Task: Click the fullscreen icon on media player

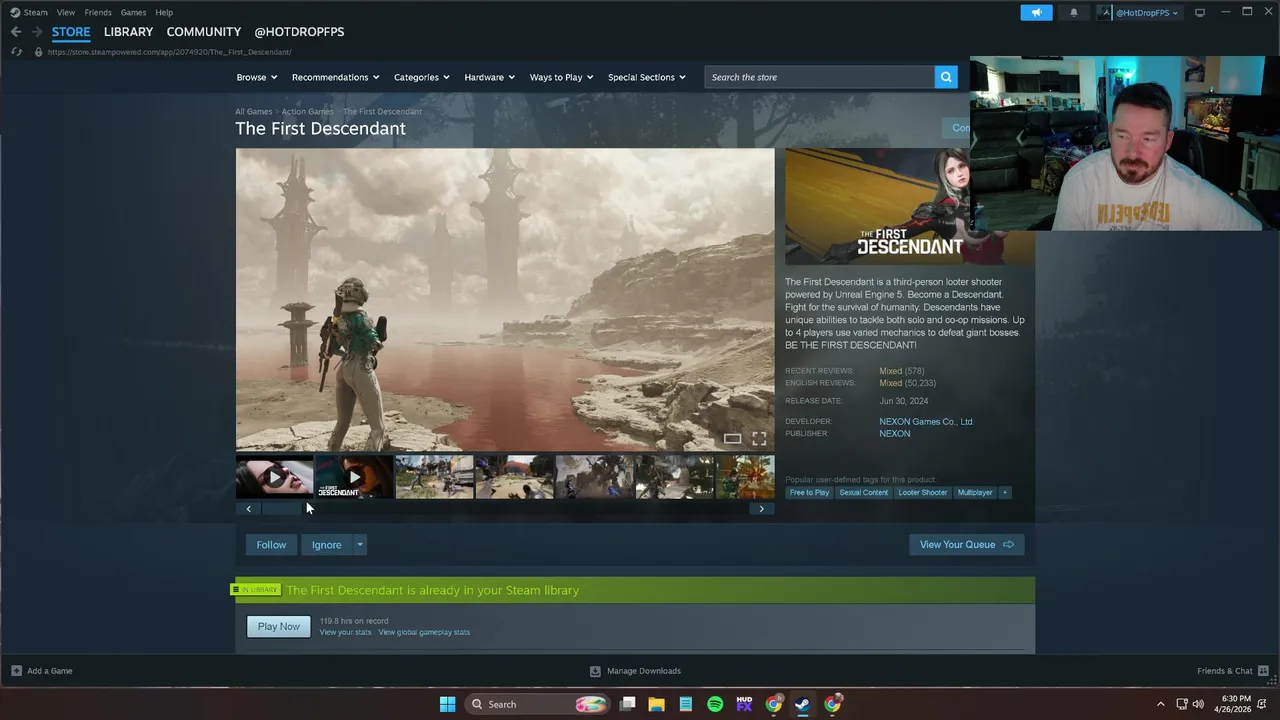Action: 759,438
